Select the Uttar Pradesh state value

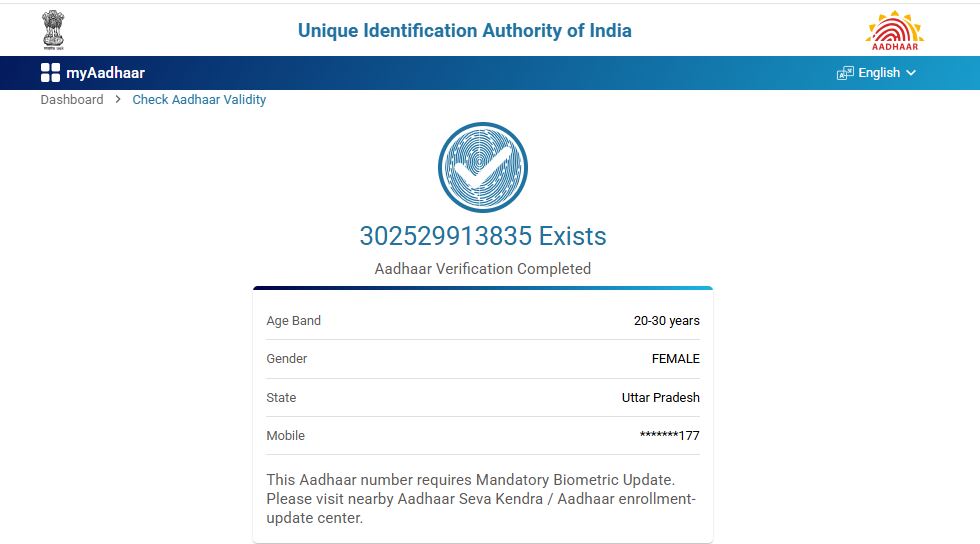pos(660,397)
